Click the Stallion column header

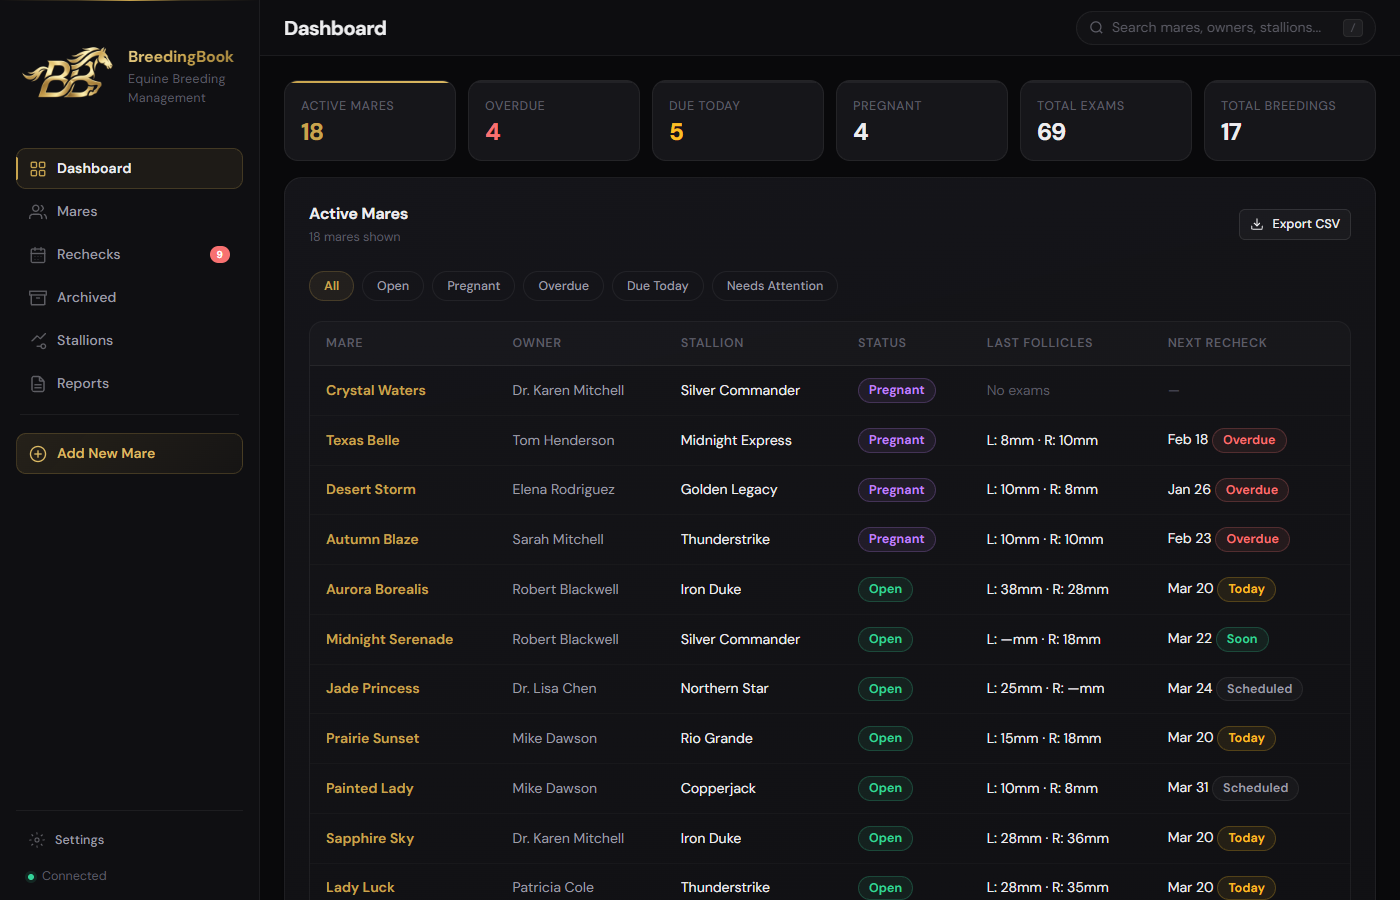point(712,343)
